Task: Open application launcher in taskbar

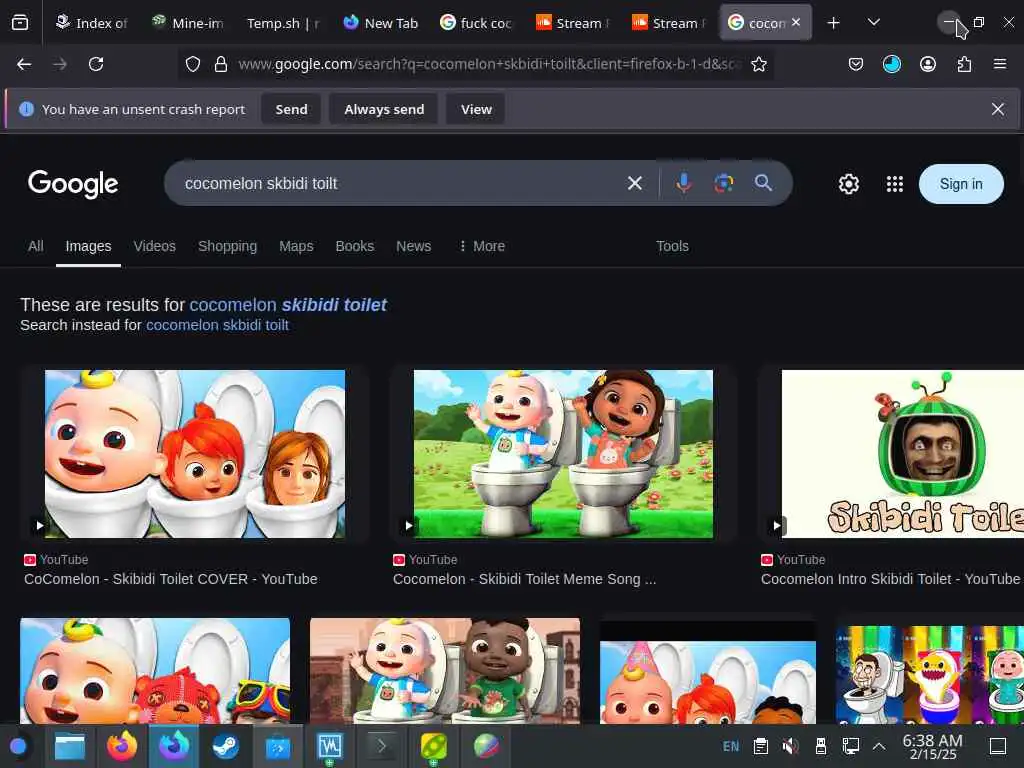Action: (x=18, y=746)
